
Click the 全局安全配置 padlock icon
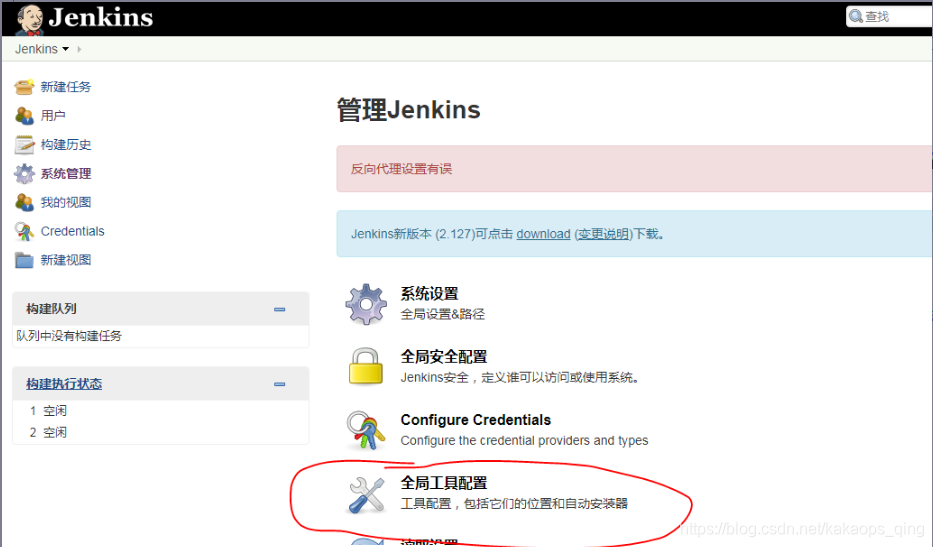pyautogui.click(x=365, y=366)
